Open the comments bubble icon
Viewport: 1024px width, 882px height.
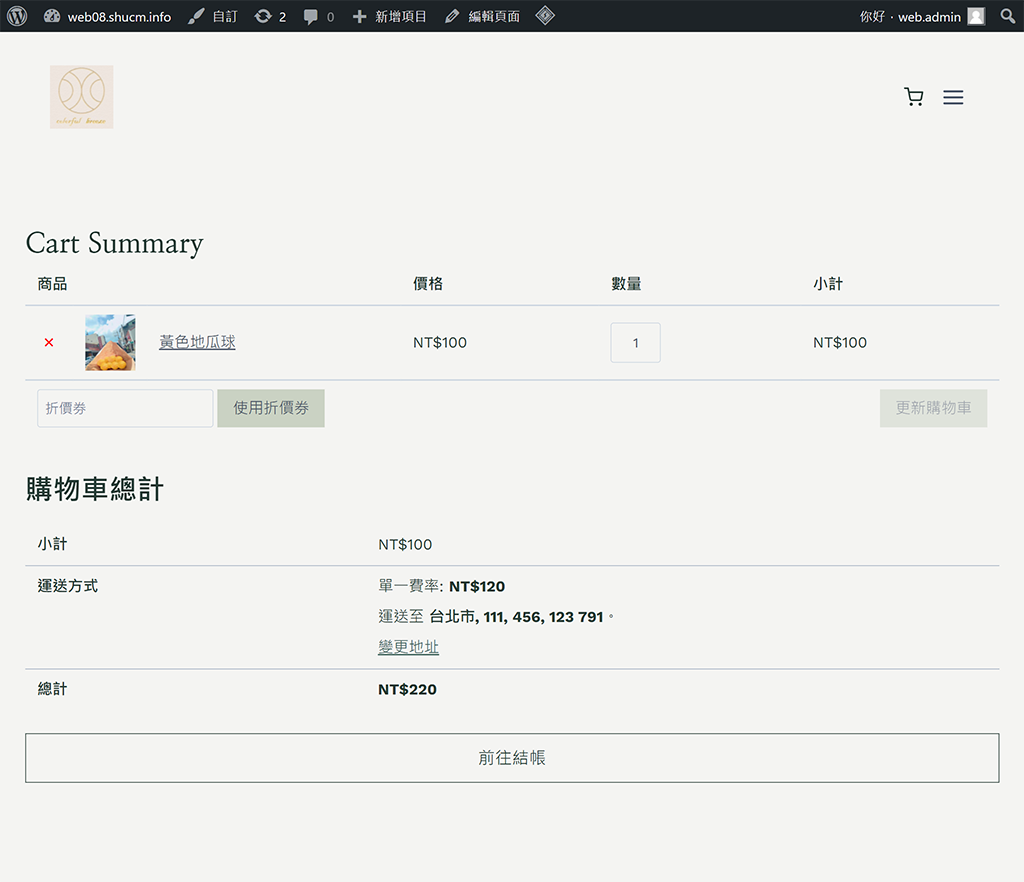(x=319, y=16)
